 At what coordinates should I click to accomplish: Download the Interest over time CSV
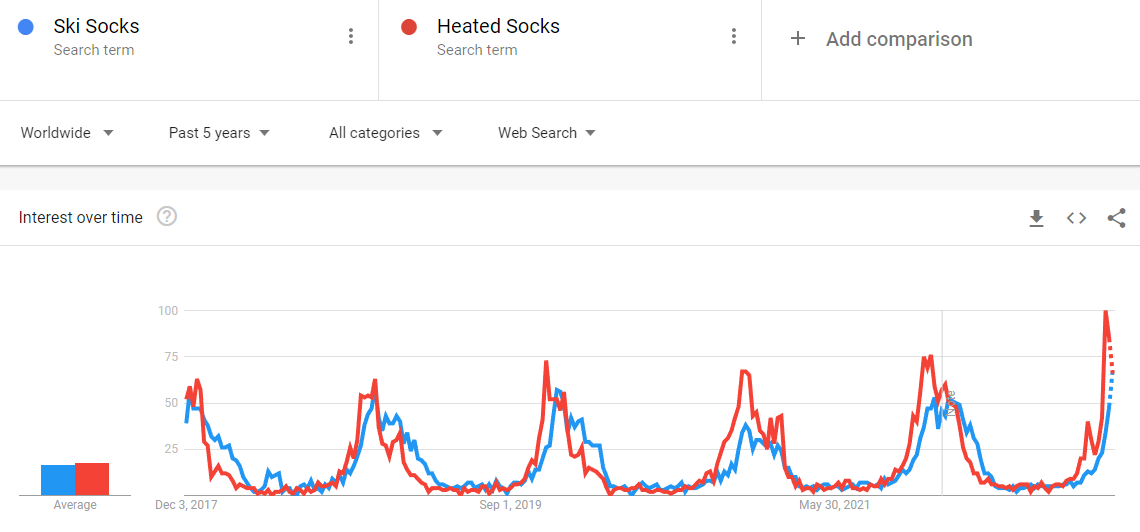[1036, 218]
